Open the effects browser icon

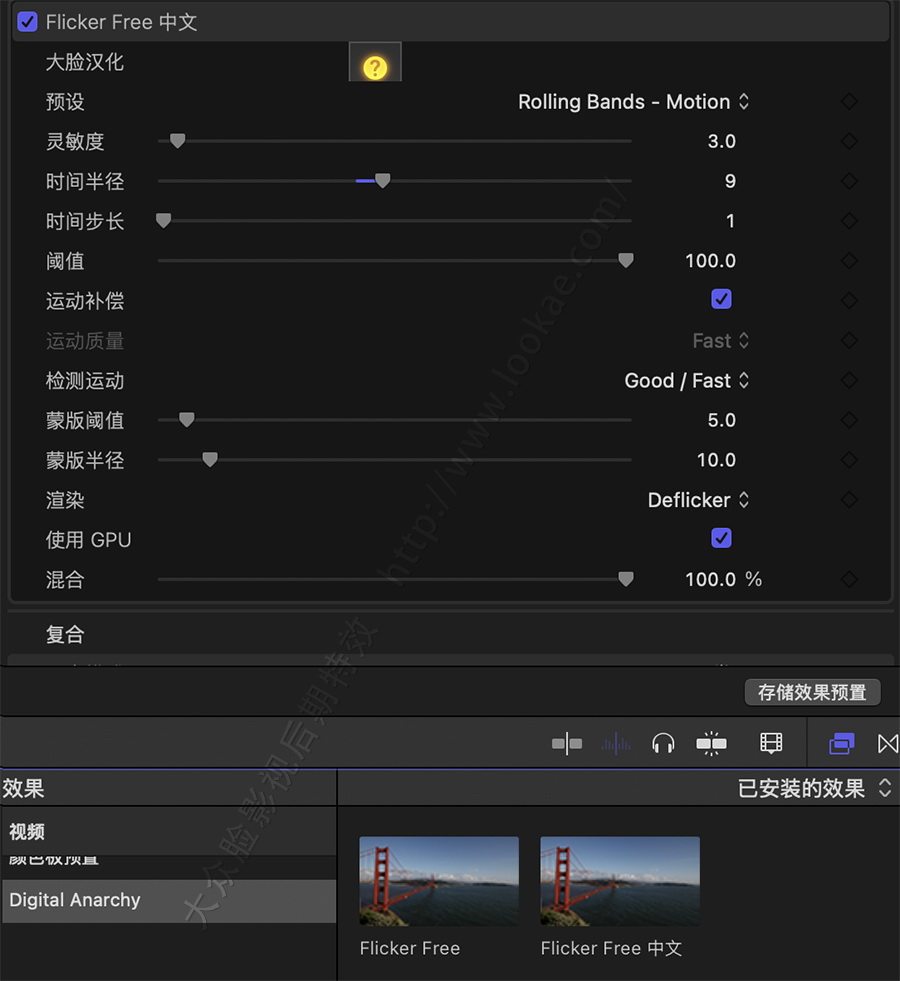(x=841, y=743)
